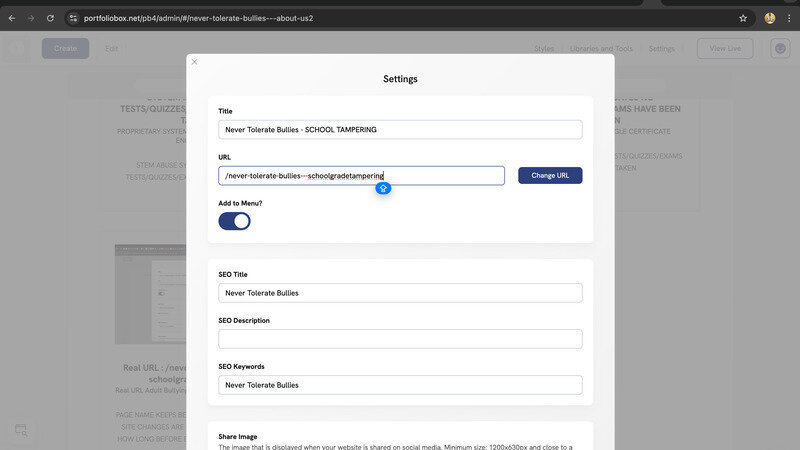Click the blue badge icon below URL field

382,188
